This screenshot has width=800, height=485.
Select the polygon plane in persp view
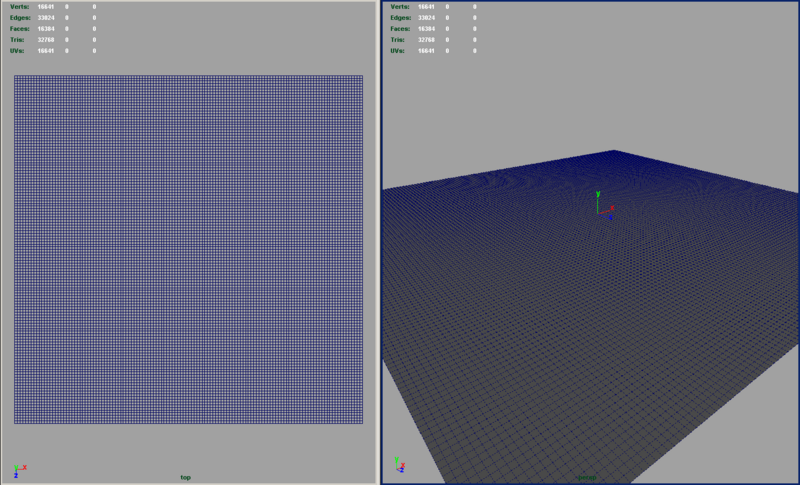coord(591,316)
